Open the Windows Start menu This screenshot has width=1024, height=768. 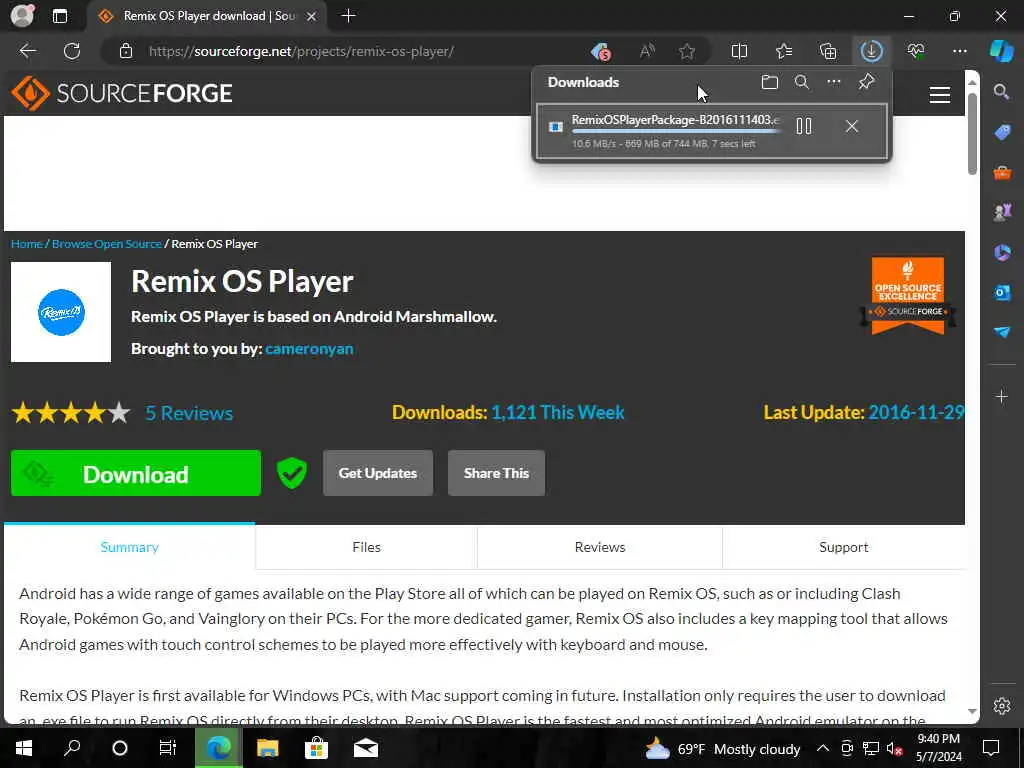[24, 748]
